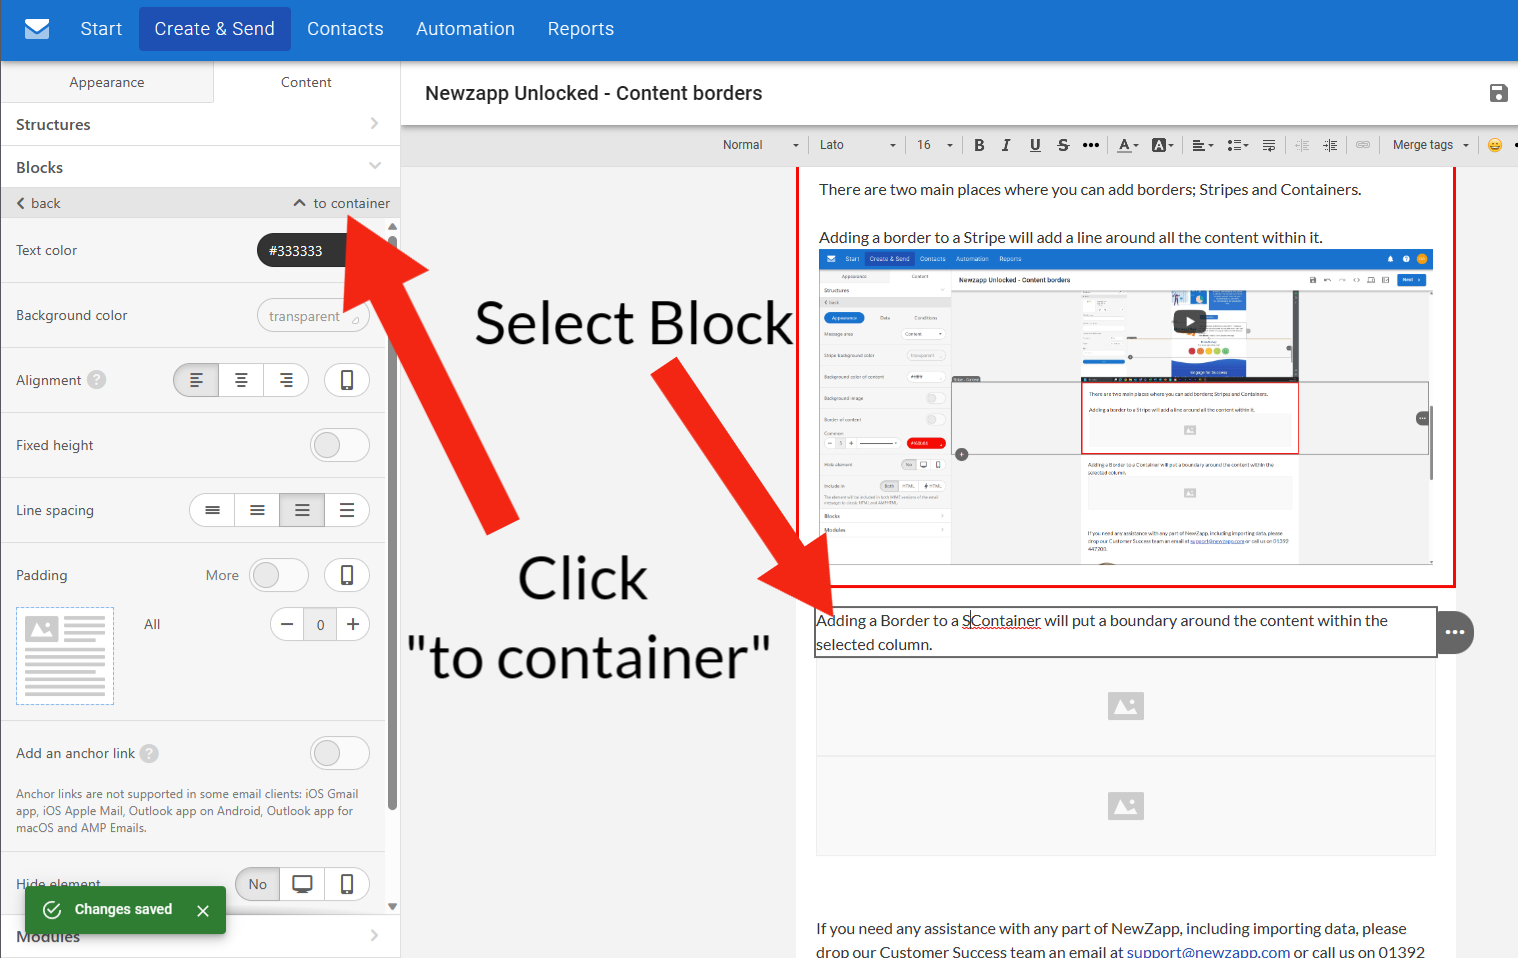
Task: Open more text formatting options ellipsis
Action: (x=1091, y=145)
